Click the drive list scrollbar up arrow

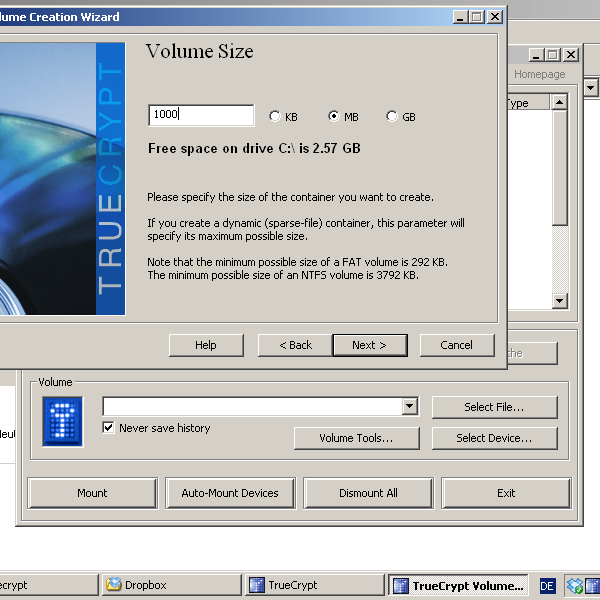pos(559,102)
